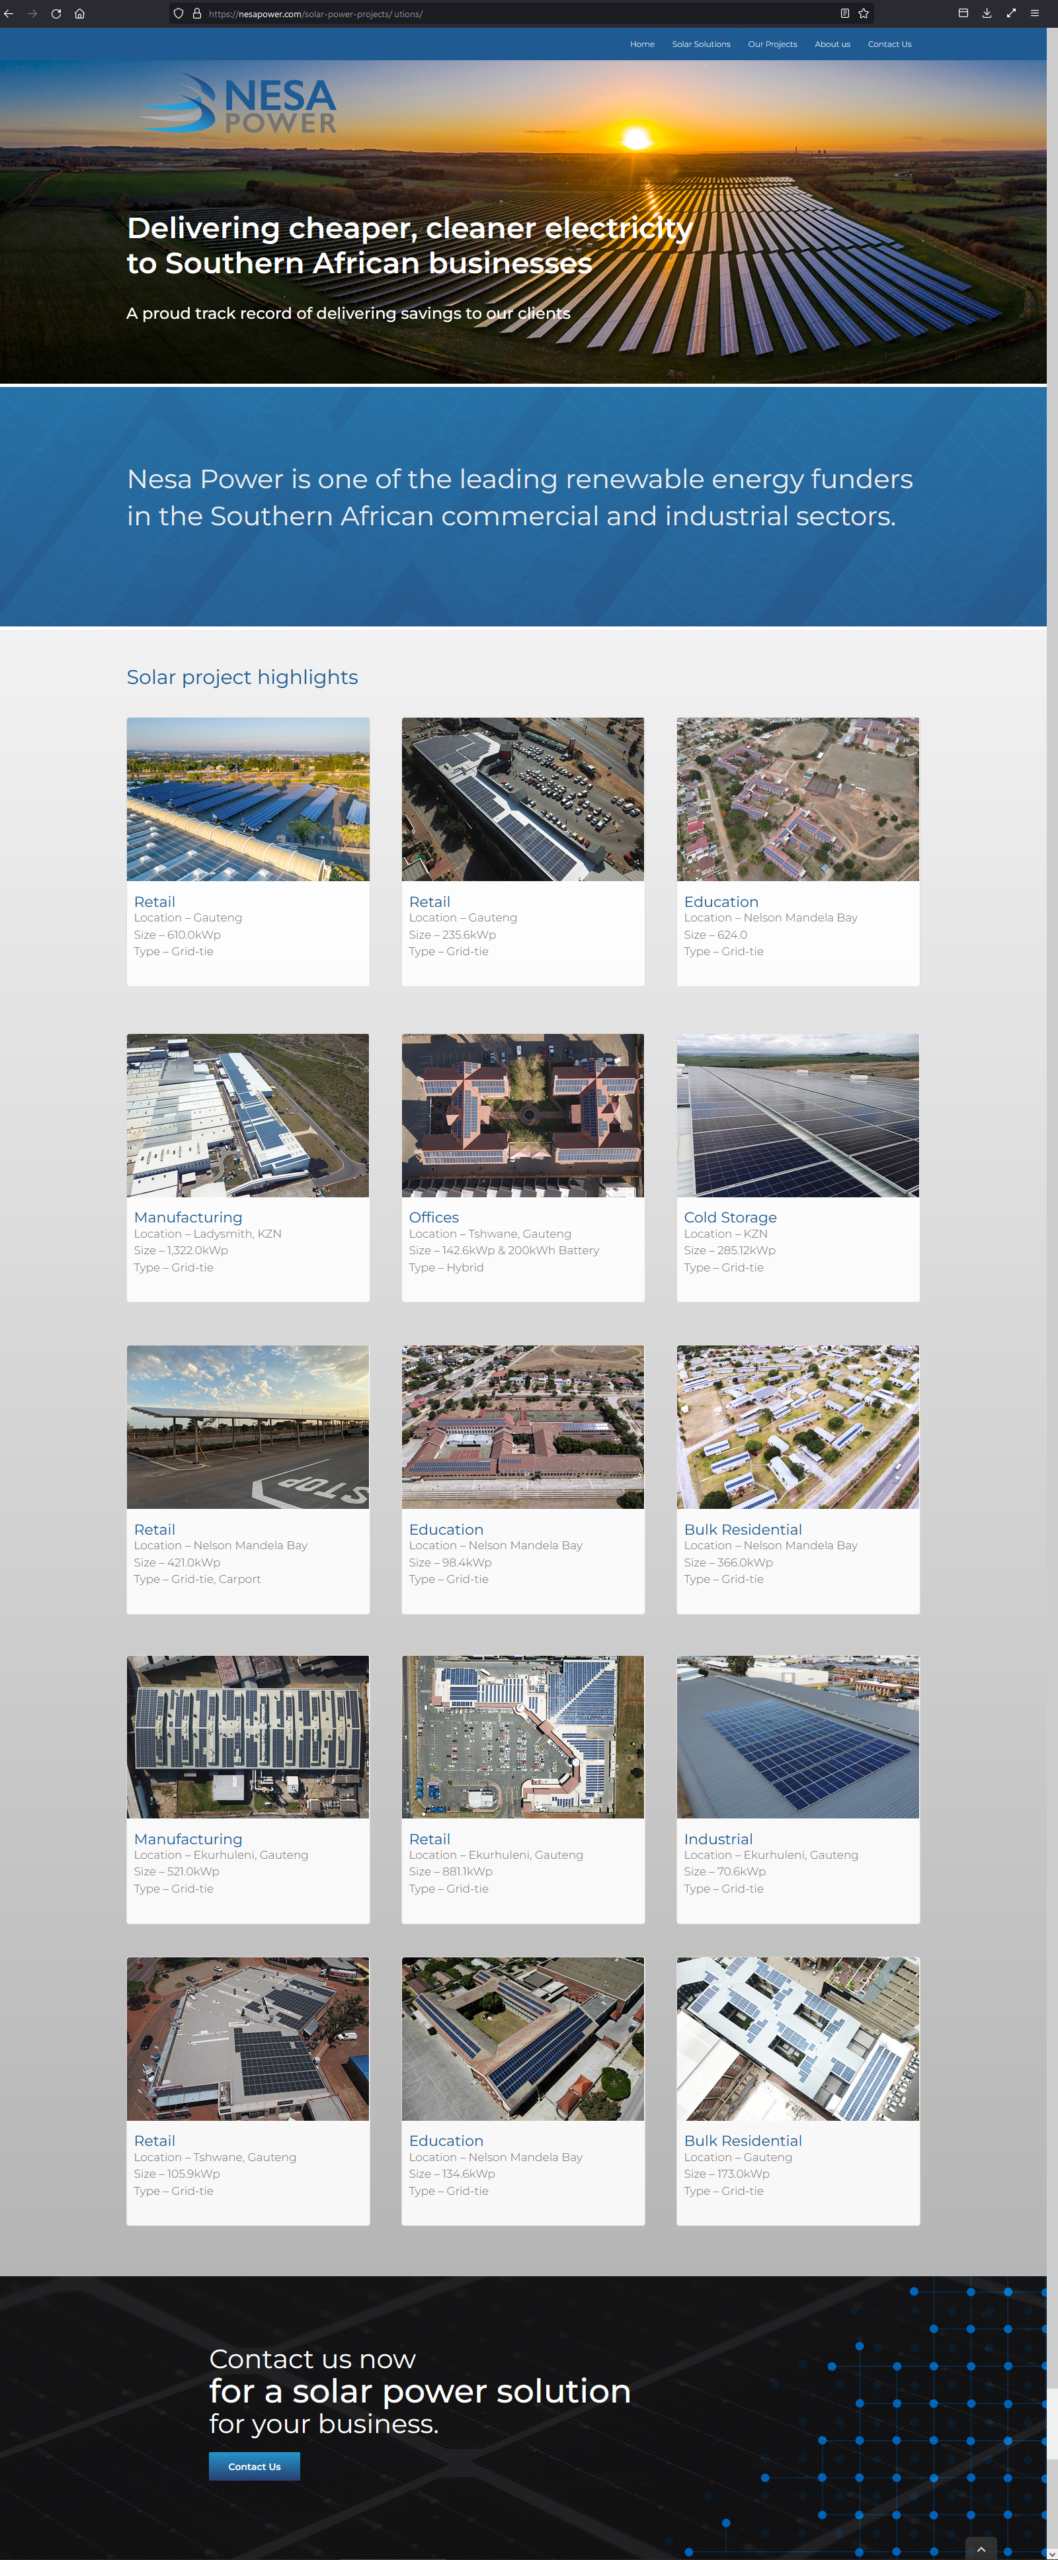This screenshot has height=2560, width=1058.
Task: Click the Nesa Power logo
Action: coord(239,105)
